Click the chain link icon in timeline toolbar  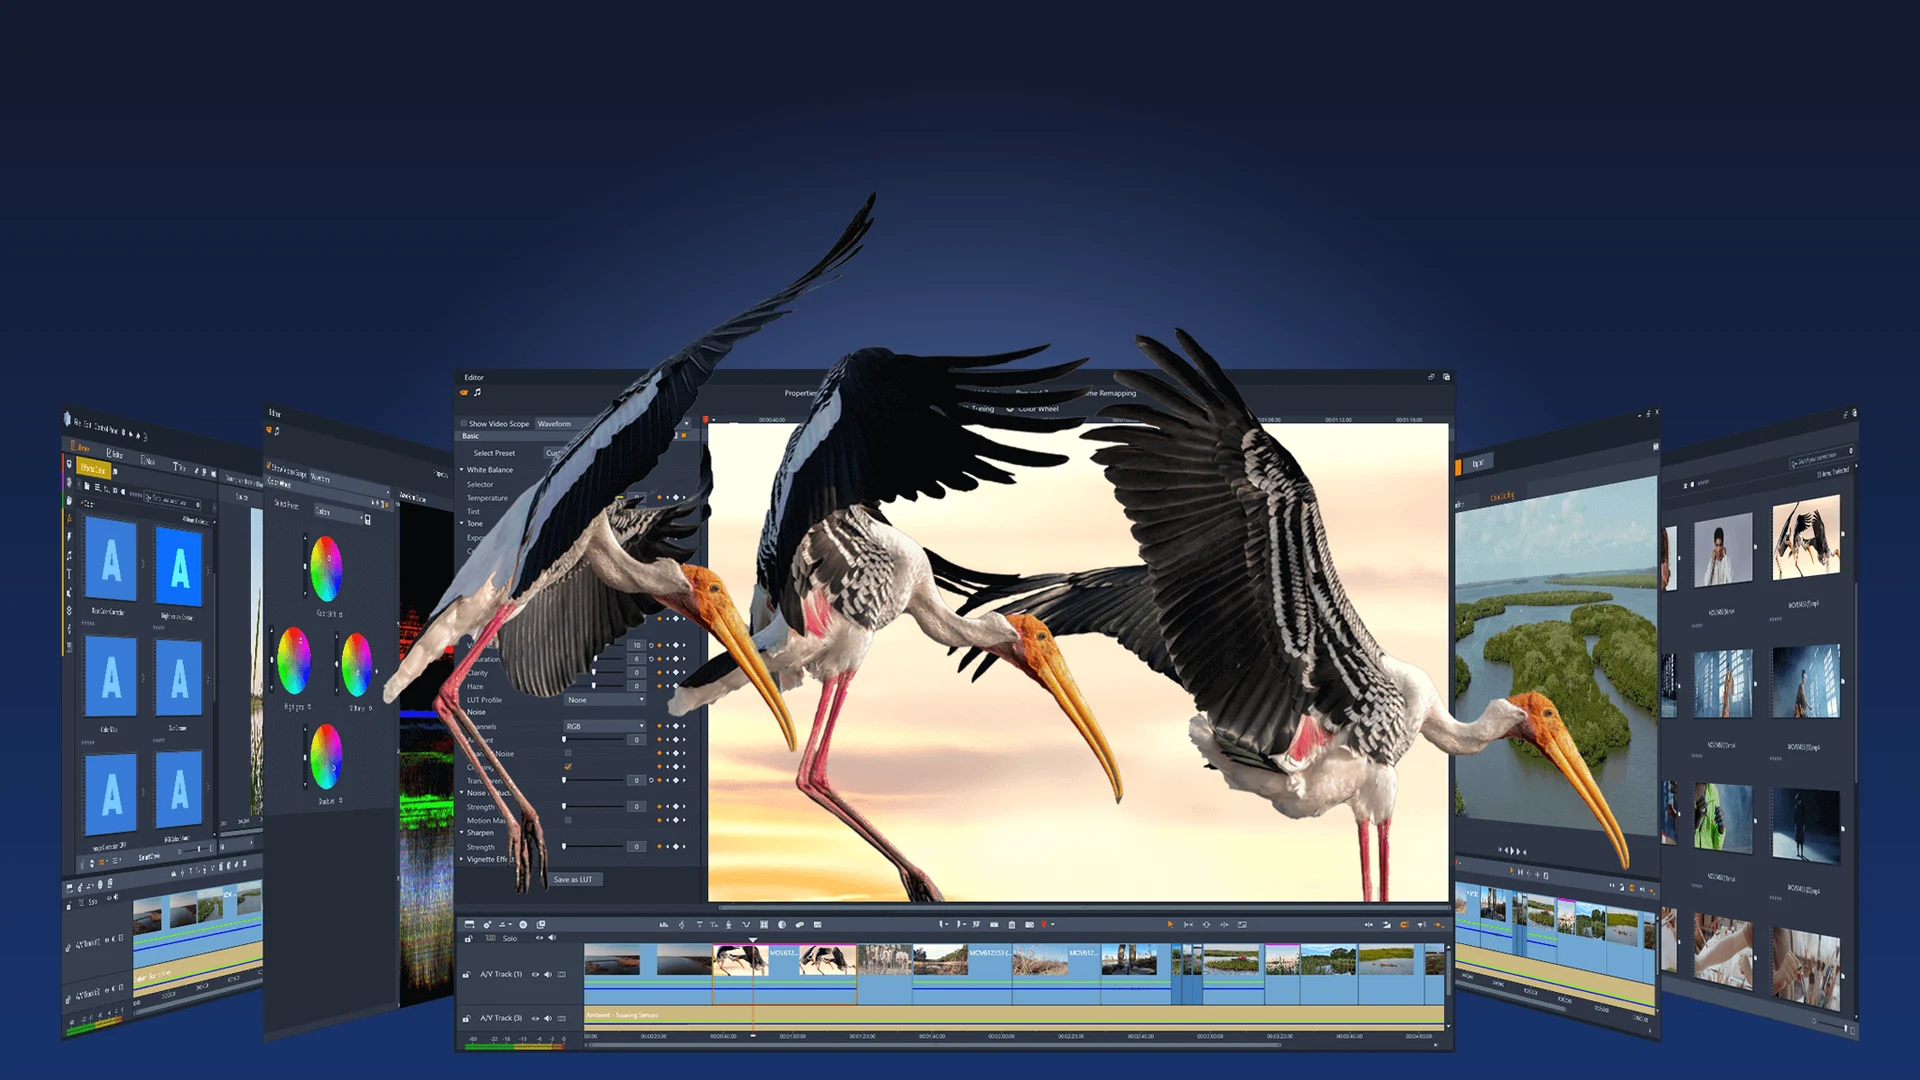click(800, 925)
